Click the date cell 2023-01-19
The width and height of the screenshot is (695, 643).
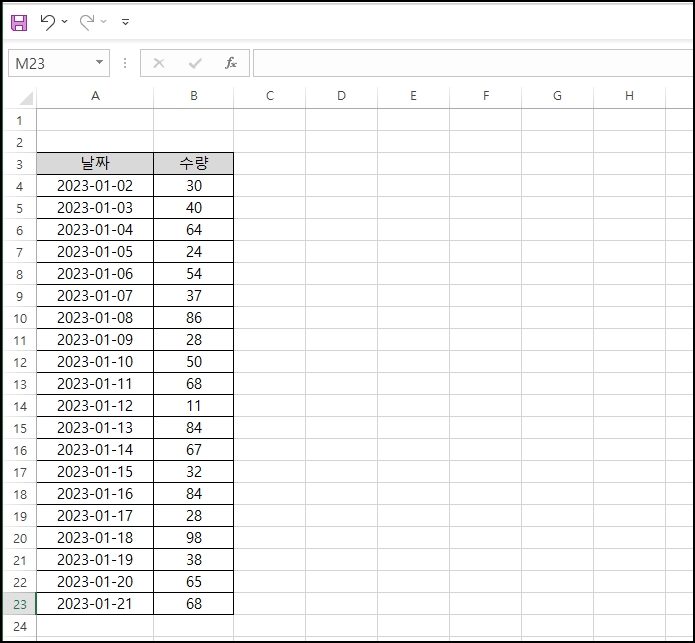[95, 560]
